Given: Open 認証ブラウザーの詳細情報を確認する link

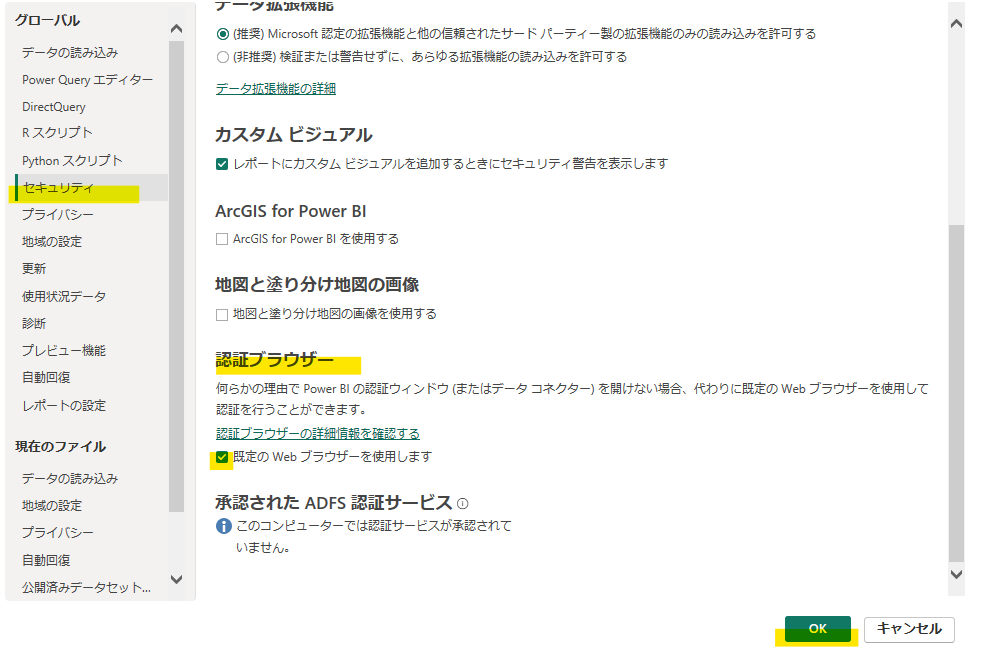Looking at the screenshot, I should 318,433.
